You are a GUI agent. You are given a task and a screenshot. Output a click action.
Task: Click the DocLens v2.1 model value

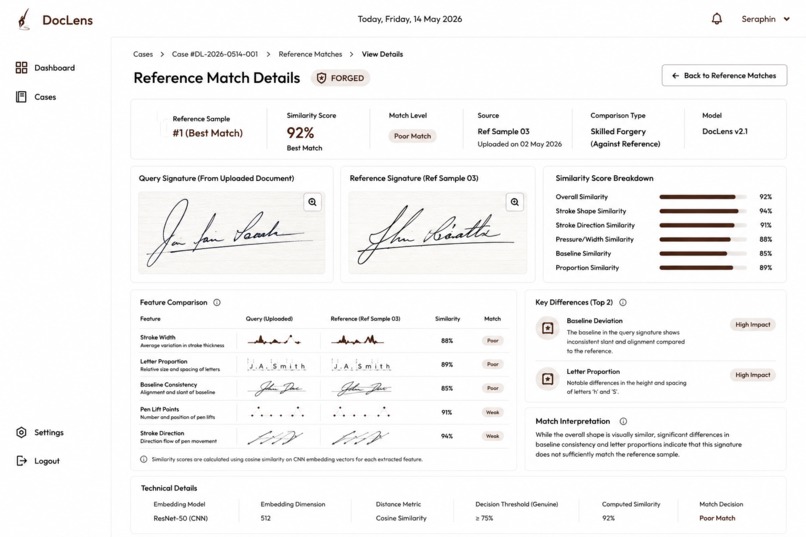pyautogui.click(x=725, y=132)
